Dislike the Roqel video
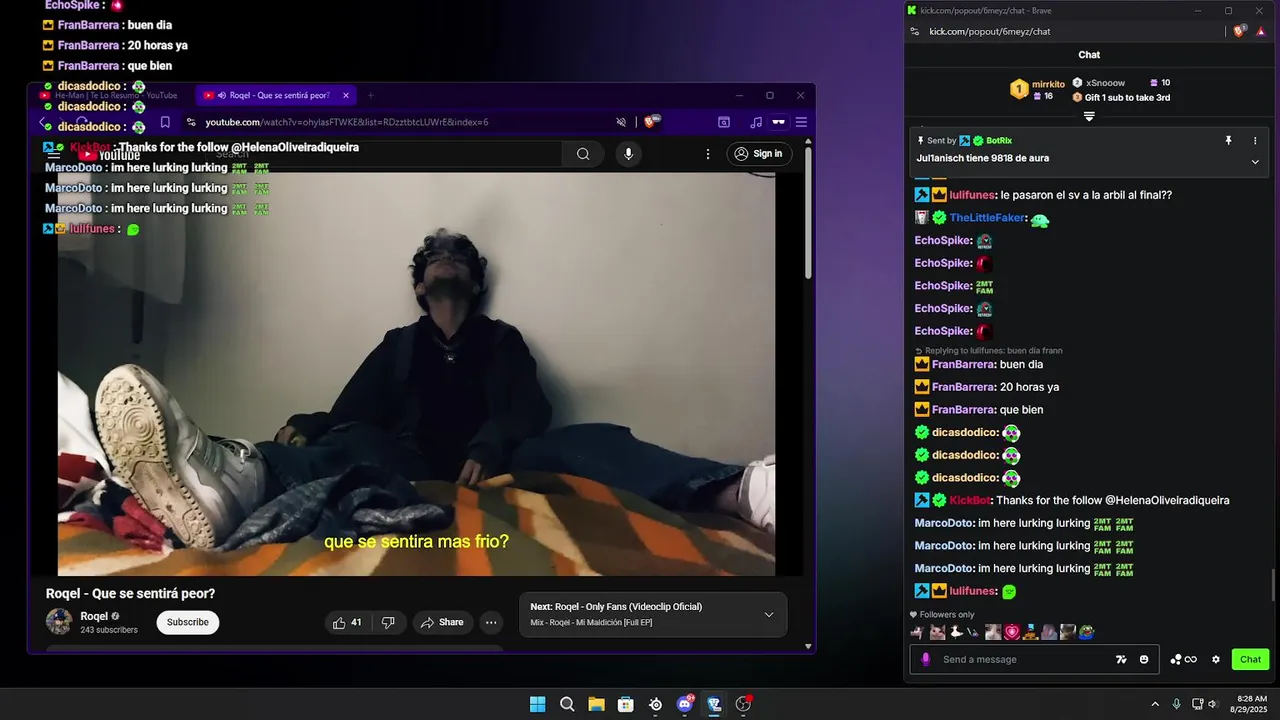Screen dimensions: 1280x720 (x=388, y=622)
